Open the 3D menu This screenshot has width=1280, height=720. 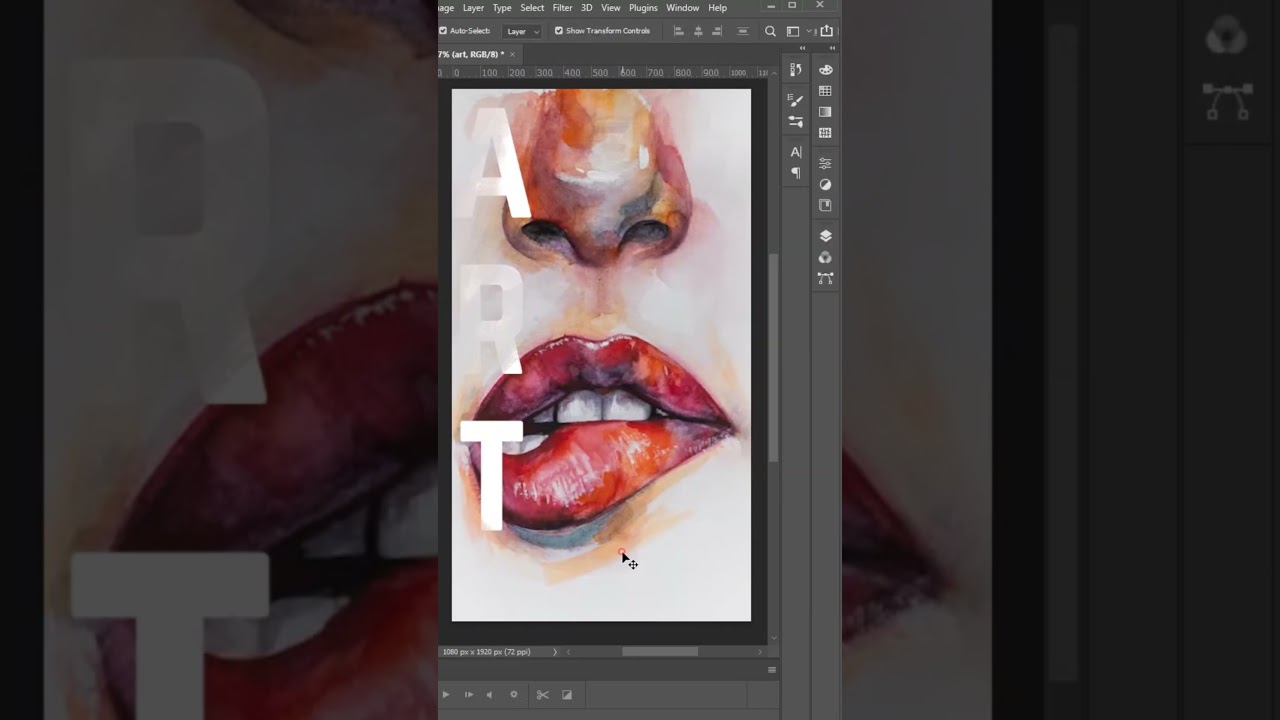pos(587,8)
